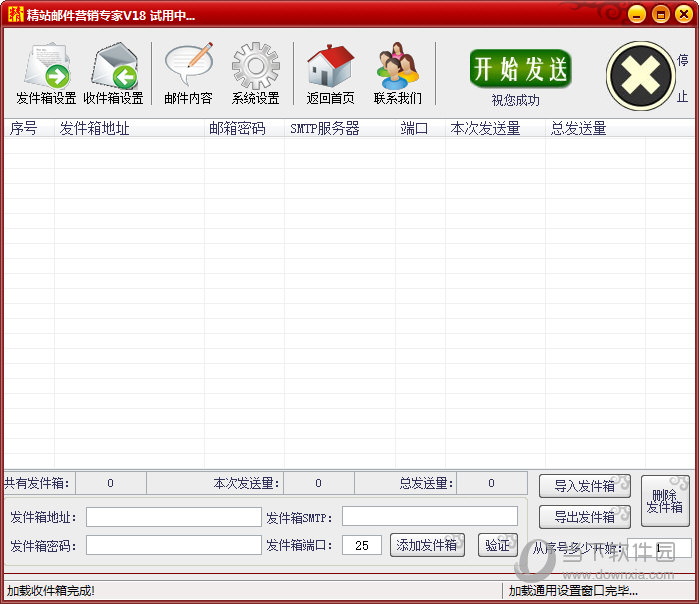Focus the 发件箱地址 address input field
This screenshot has width=699, height=604.
(173, 517)
